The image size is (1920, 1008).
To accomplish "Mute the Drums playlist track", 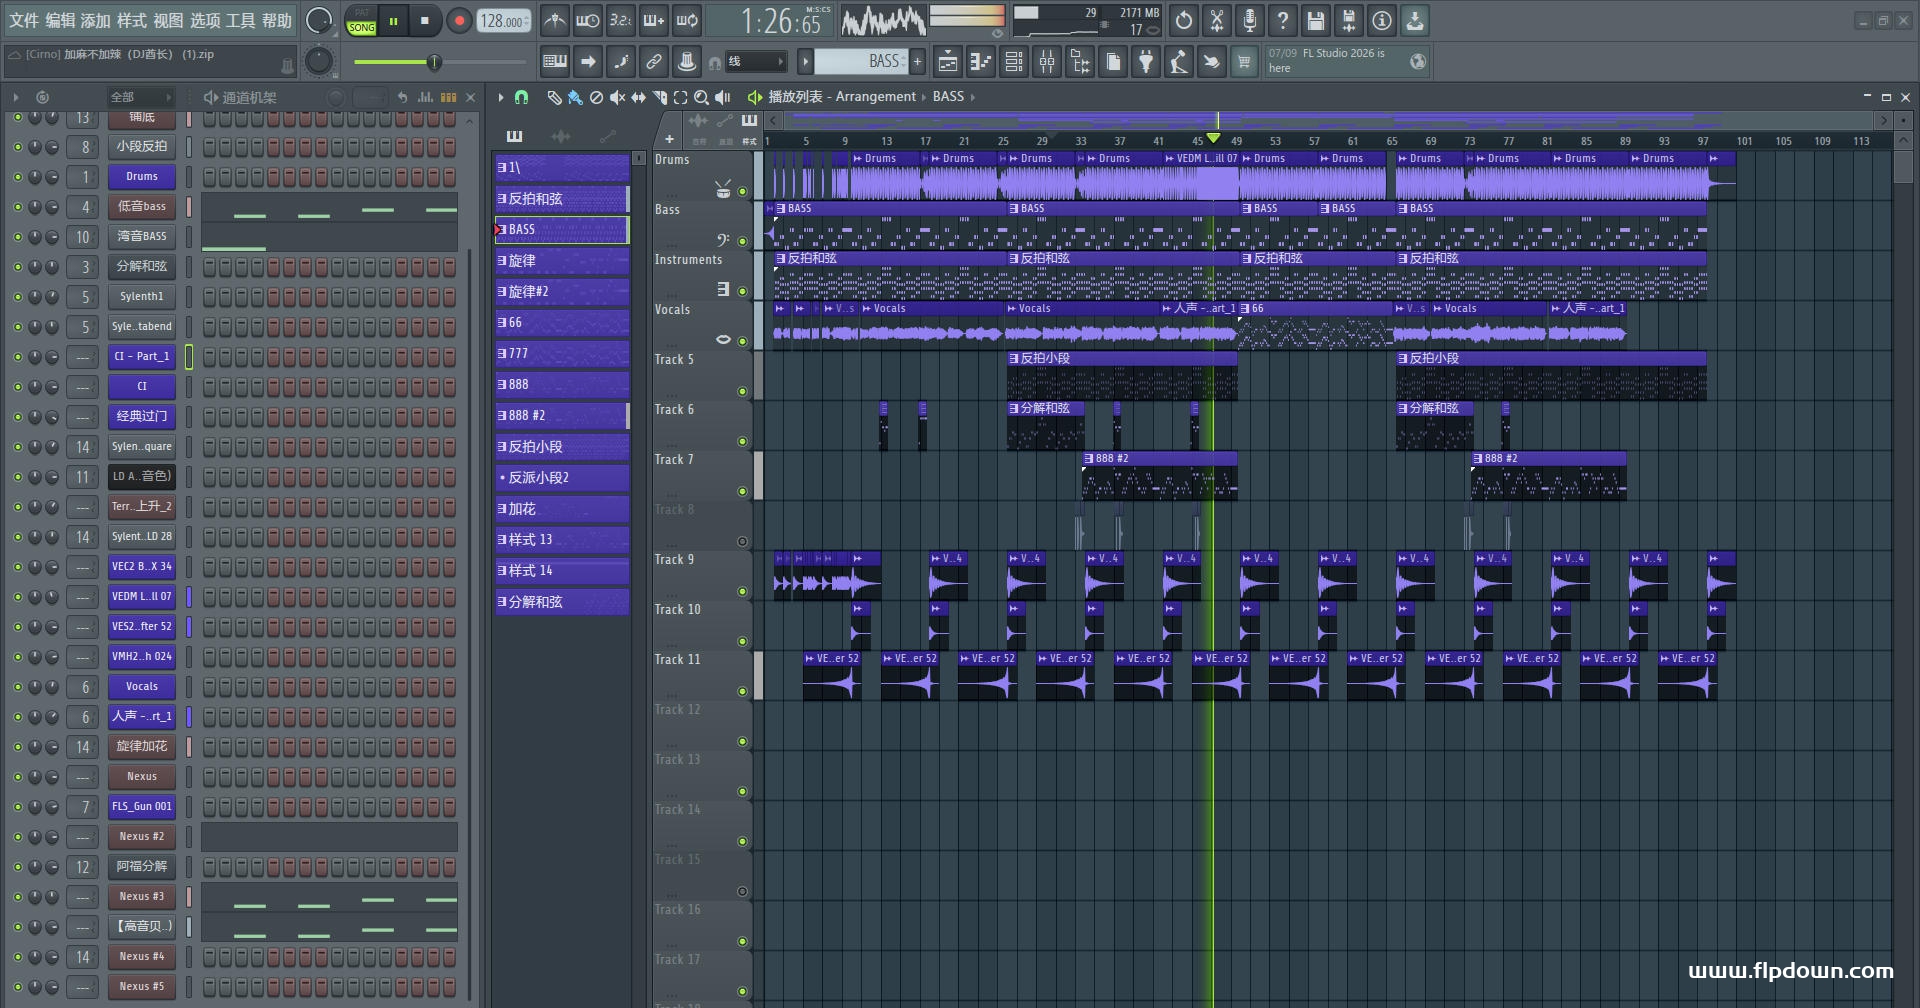I will pos(742,191).
